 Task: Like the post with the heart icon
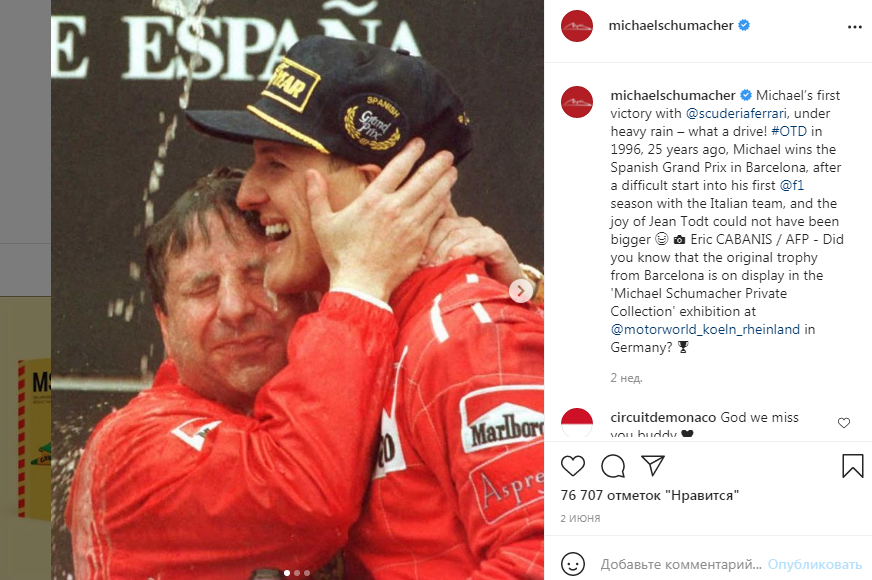point(573,466)
